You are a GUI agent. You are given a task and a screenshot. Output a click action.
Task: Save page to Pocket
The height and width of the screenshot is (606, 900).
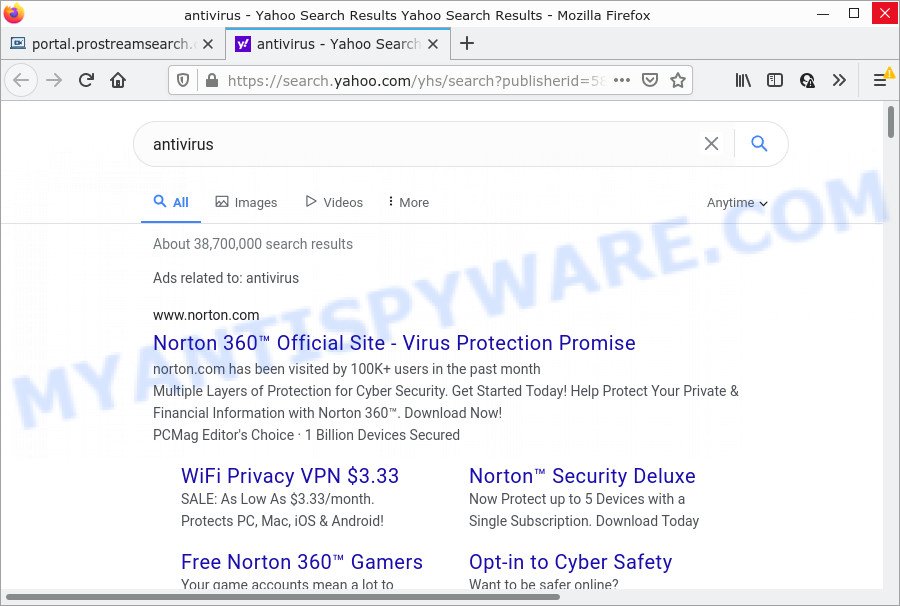650,80
